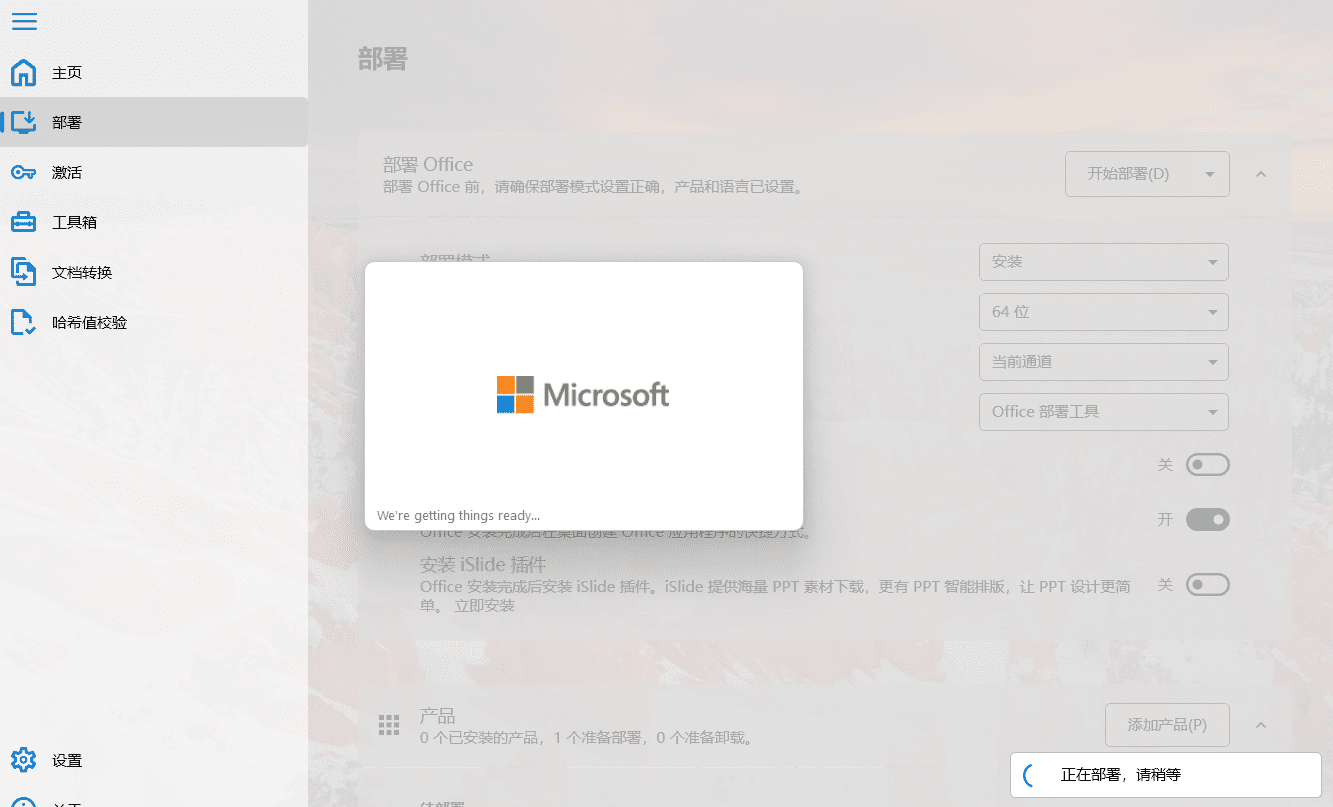Open the 激活 activation page
This screenshot has height=807, width=1333.
click(x=67, y=172)
